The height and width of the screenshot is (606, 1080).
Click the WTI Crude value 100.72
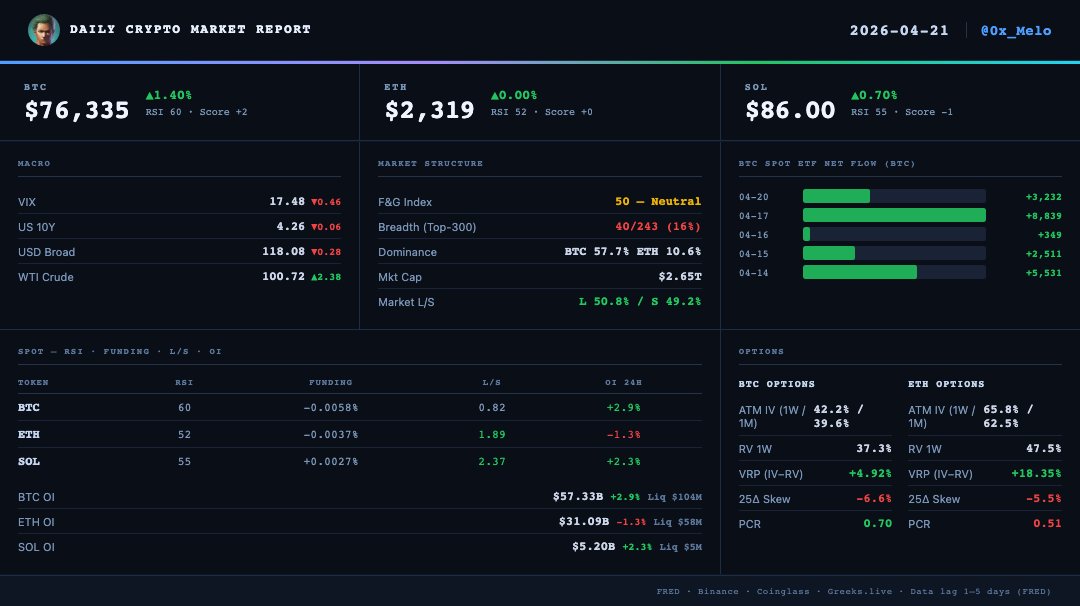tap(284, 276)
